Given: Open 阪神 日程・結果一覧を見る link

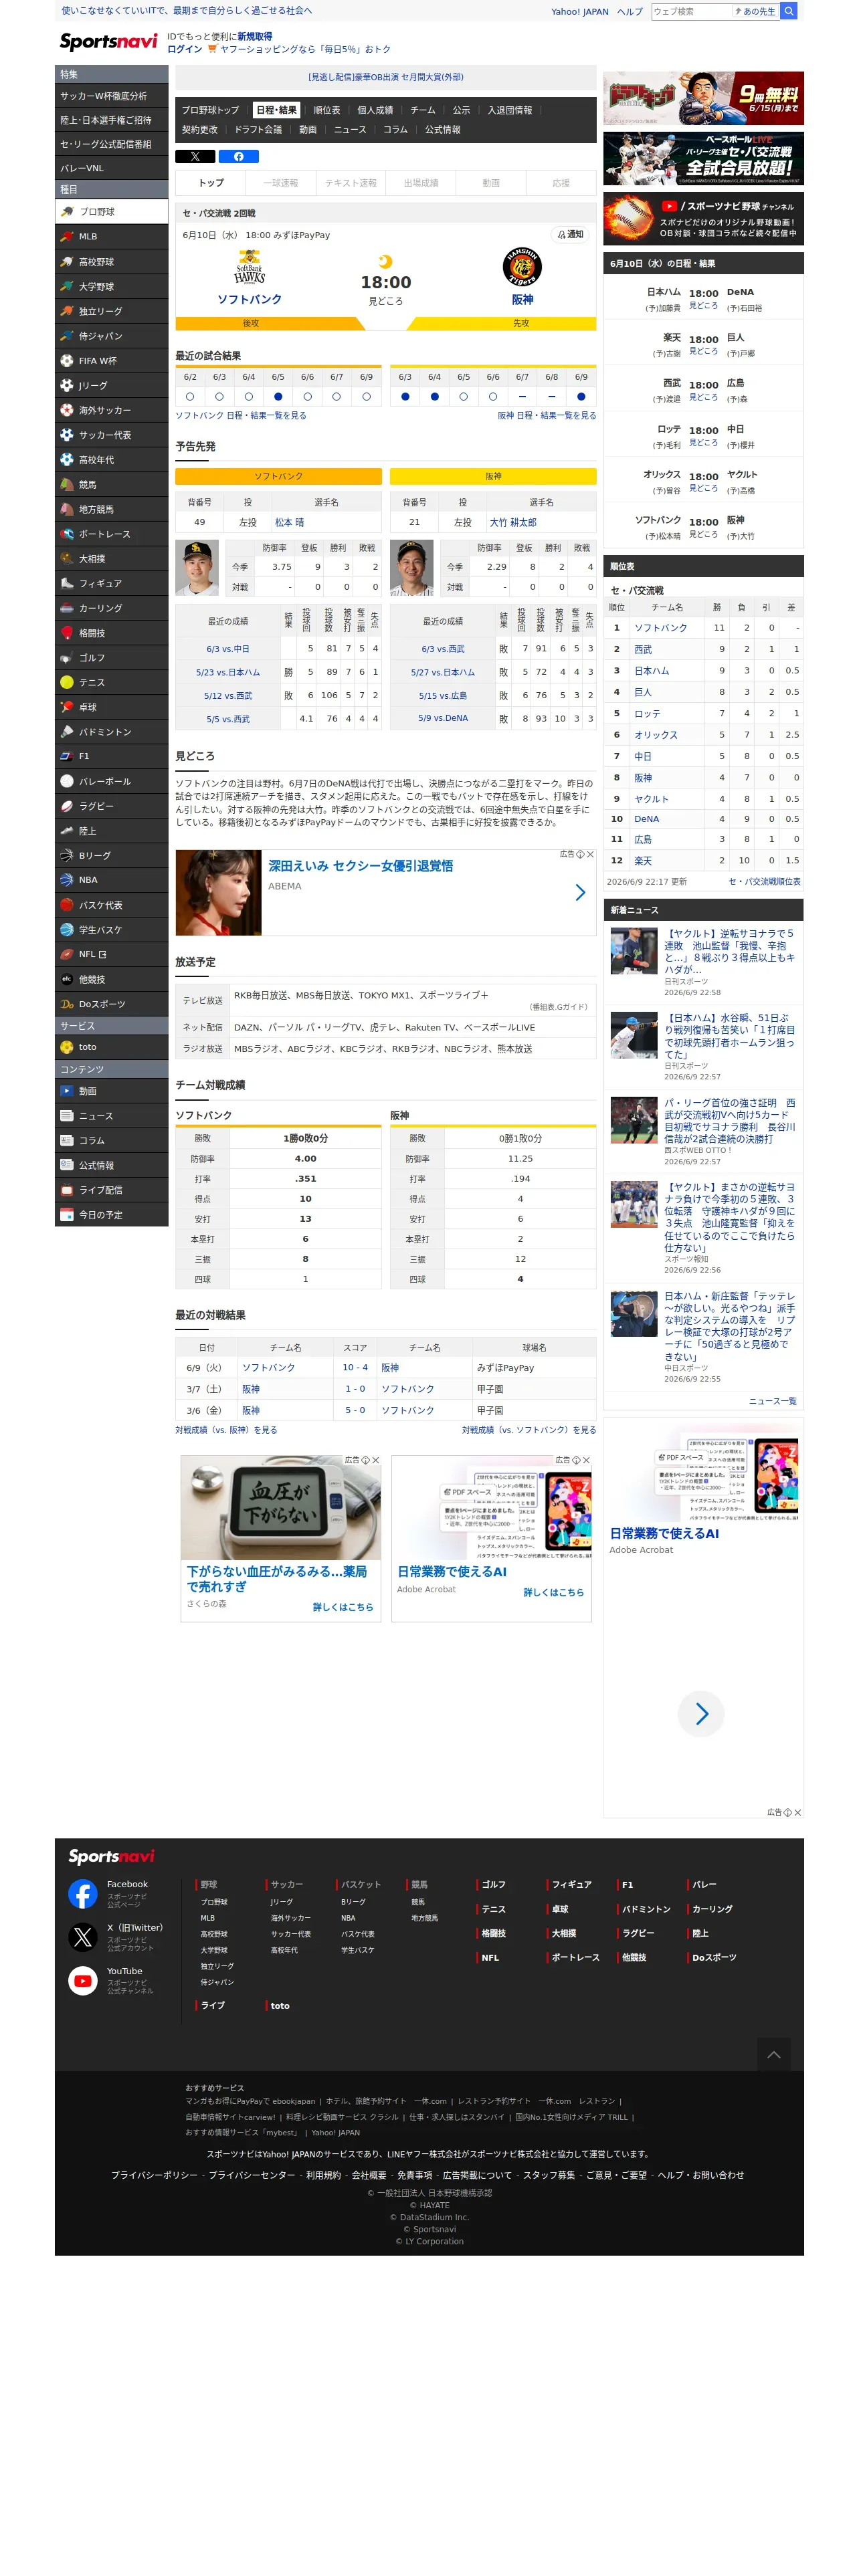Looking at the screenshot, I should [547, 416].
